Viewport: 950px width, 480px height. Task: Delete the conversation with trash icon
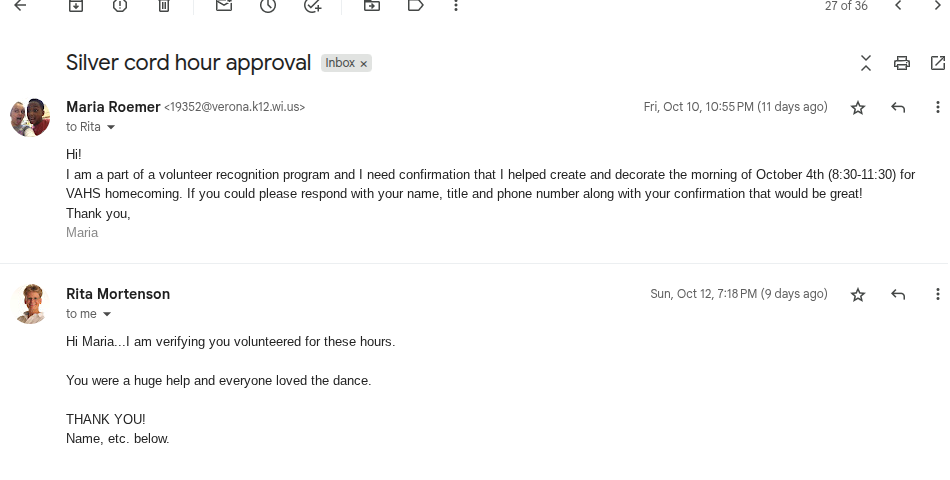(x=164, y=6)
